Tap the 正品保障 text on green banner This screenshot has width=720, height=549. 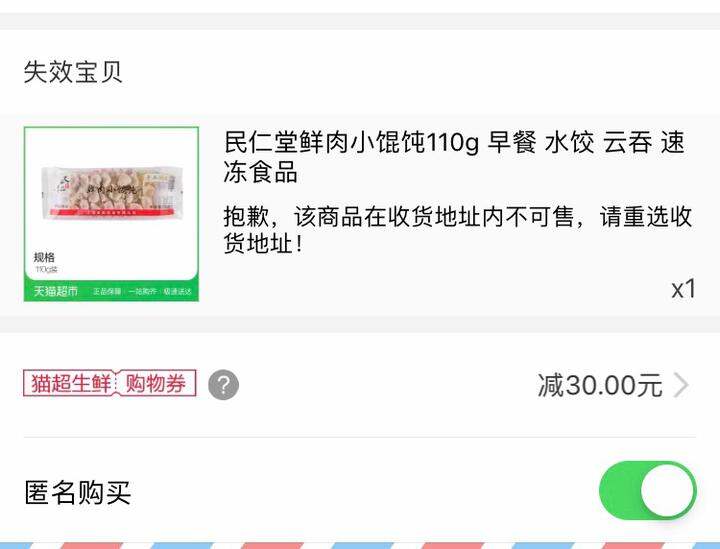click(107, 291)
